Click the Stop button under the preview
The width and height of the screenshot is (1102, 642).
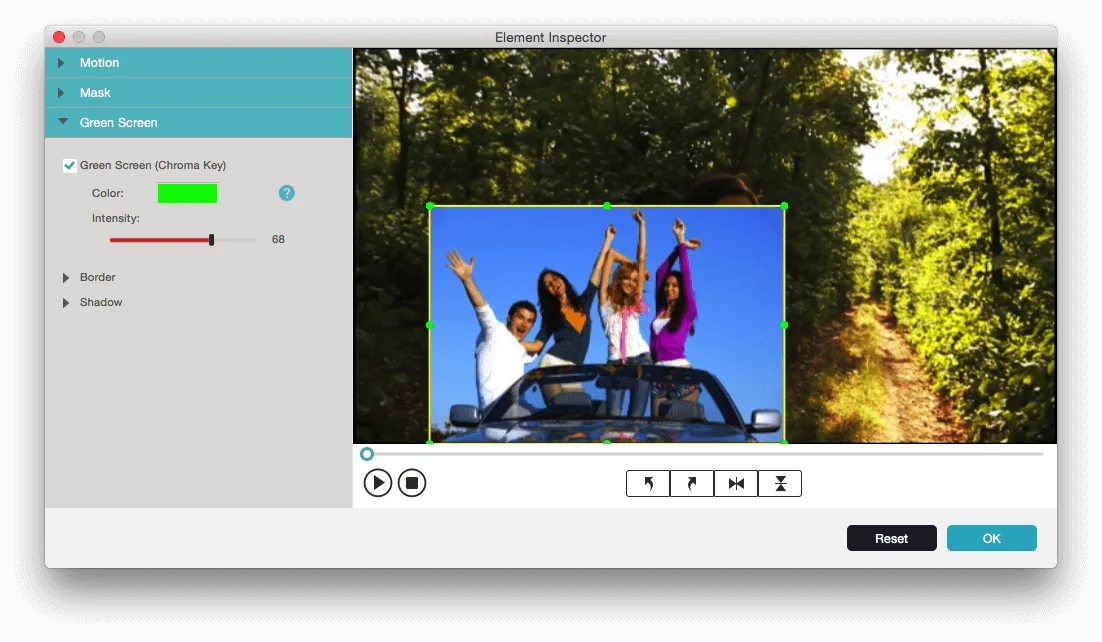point(412,483)
